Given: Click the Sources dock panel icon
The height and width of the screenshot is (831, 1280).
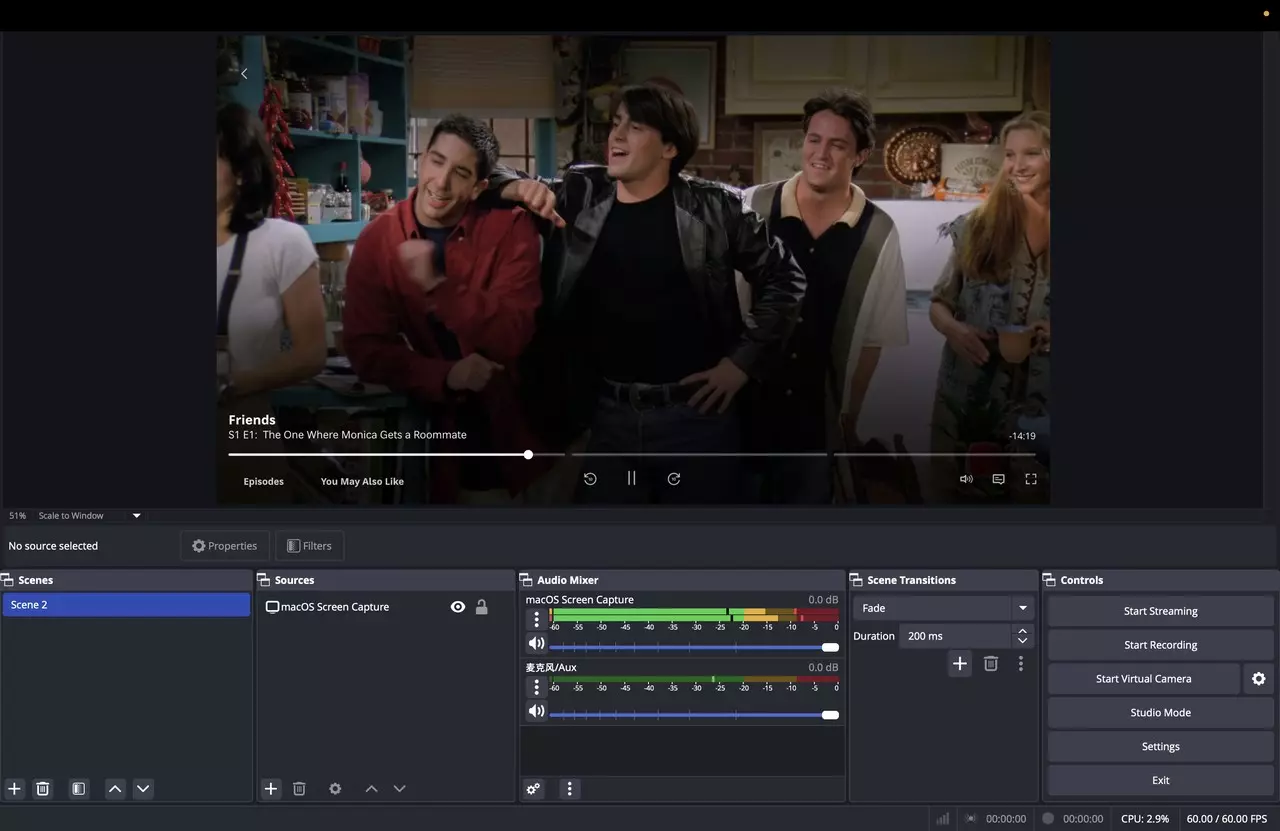Looking at the screenshot, I should click(264, 580).
